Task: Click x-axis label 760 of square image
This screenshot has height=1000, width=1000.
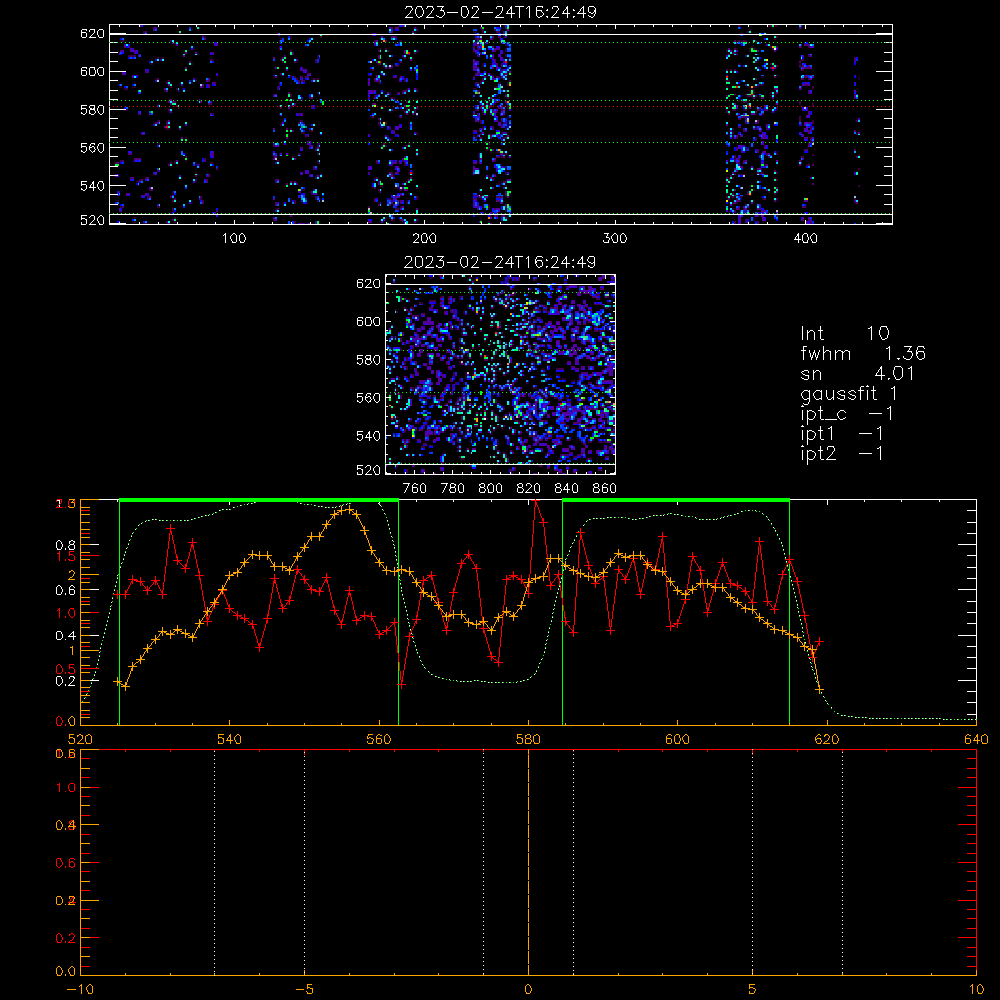Action: pos(415,489)
